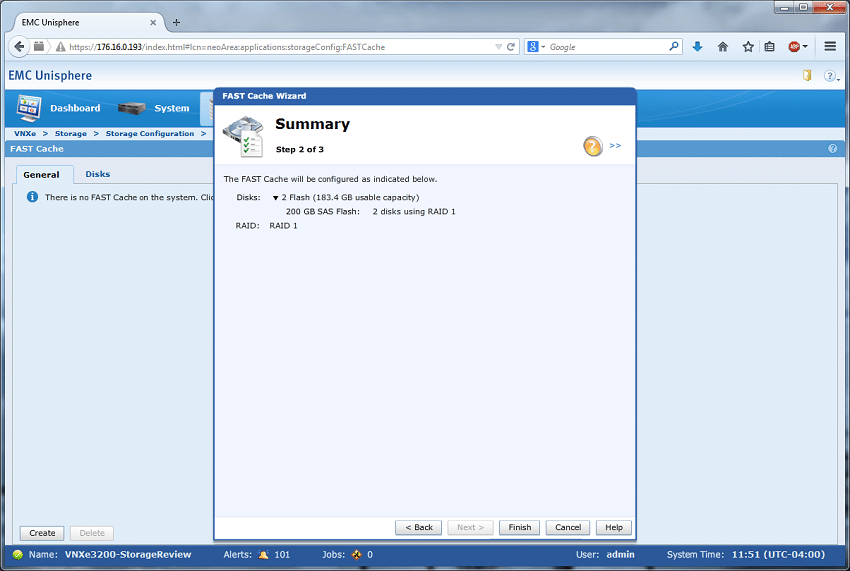850x571 pixels.
Task: Open the System navigation item
Action: (171, 108)
